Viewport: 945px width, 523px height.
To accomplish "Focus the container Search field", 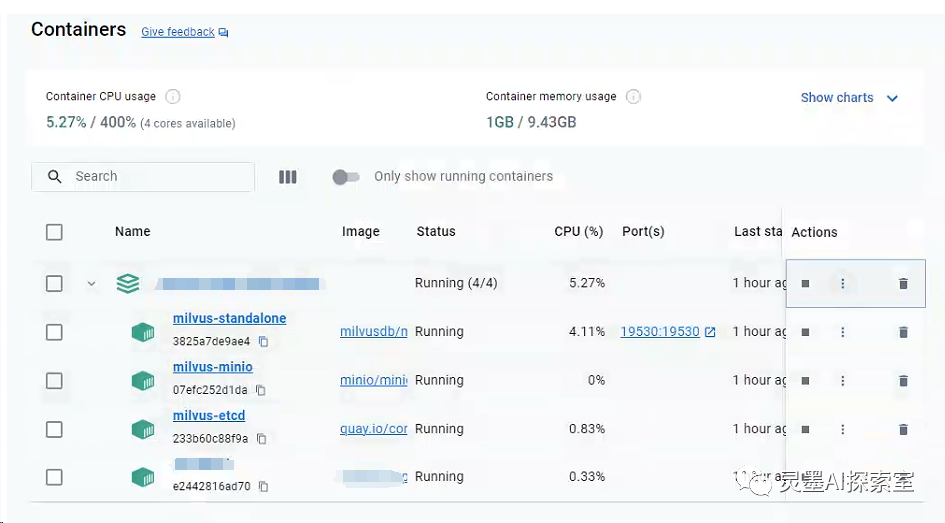I will coord(143,177).
